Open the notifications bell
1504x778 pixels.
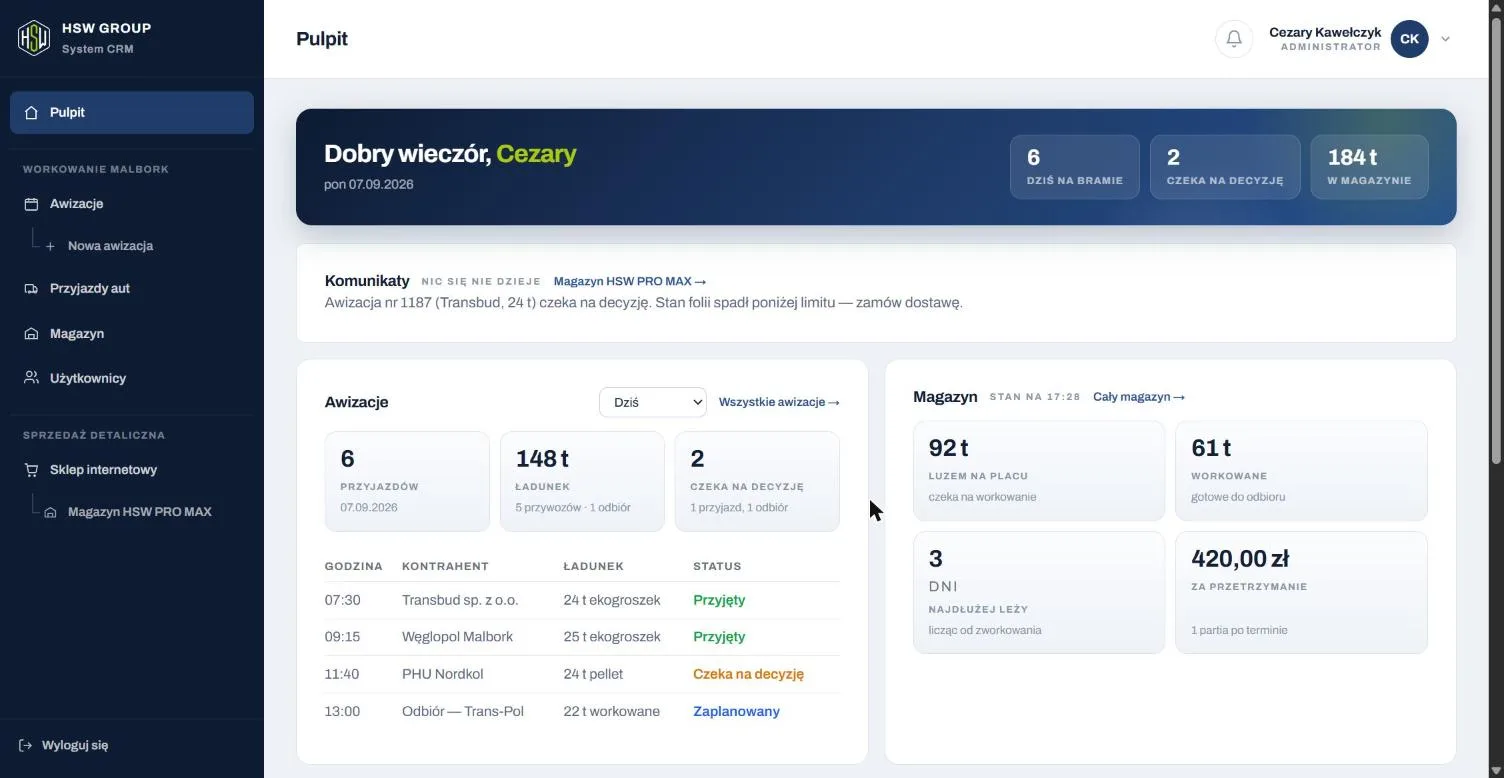point(1234,39)
